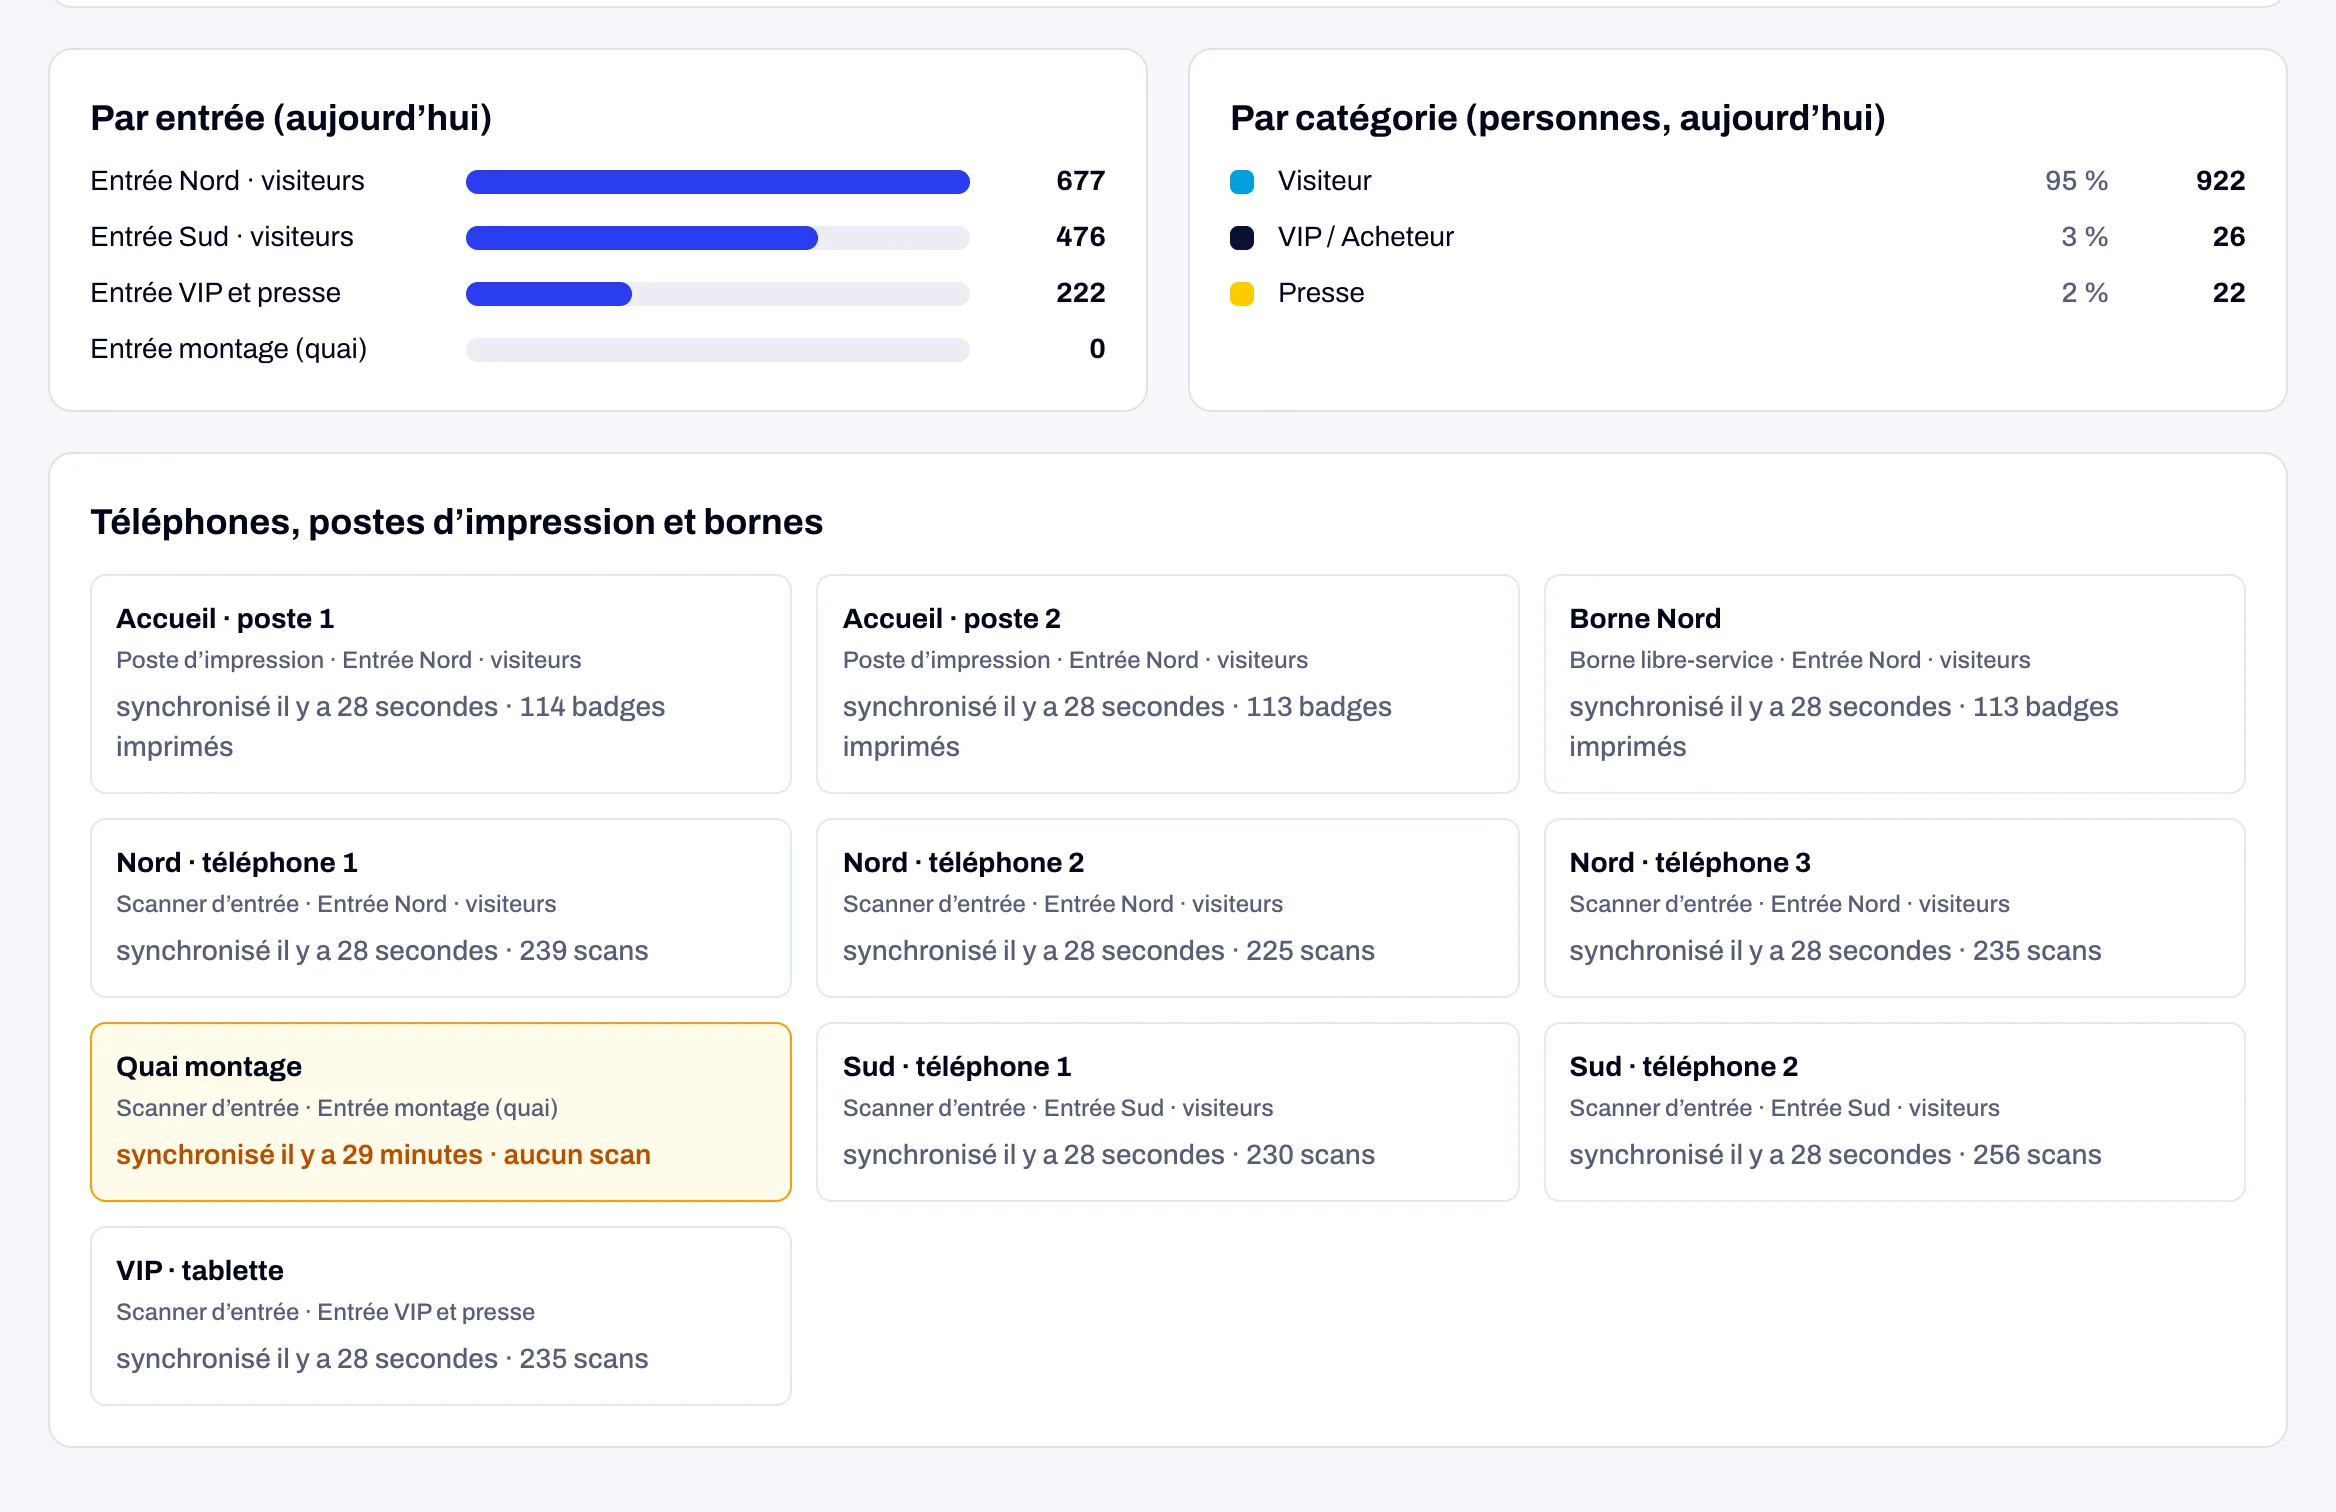Screen dimensions: 2336x1512
Task: Open the VIP · tablette scanner card
Action: coord(441,1316)
